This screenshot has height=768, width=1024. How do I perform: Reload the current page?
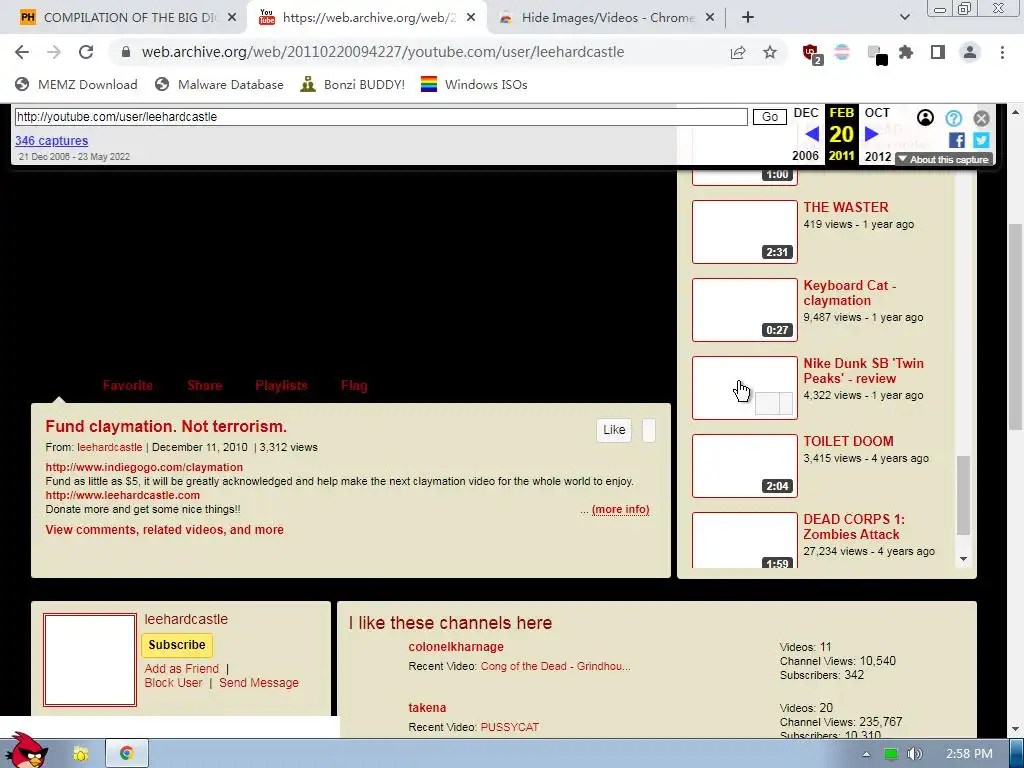click(x=86, y=52)
